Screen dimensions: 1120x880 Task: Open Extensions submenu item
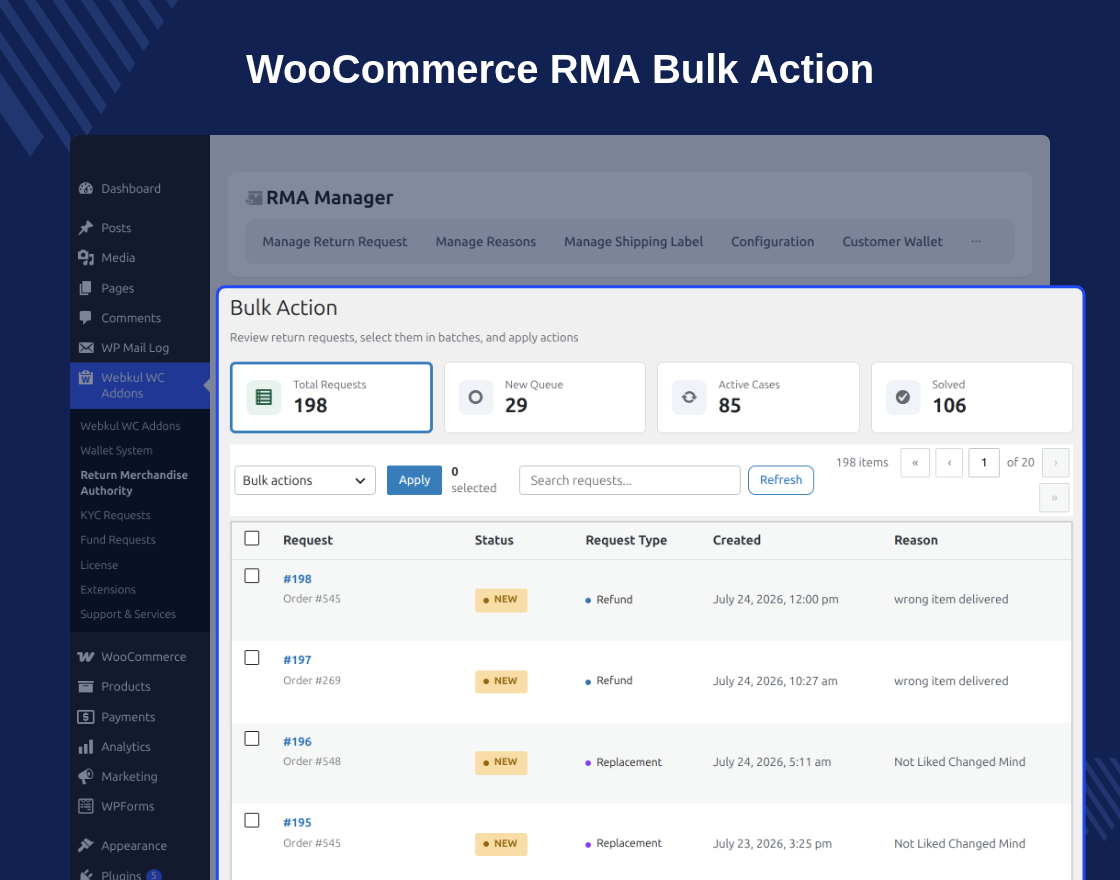coord(108,589)
